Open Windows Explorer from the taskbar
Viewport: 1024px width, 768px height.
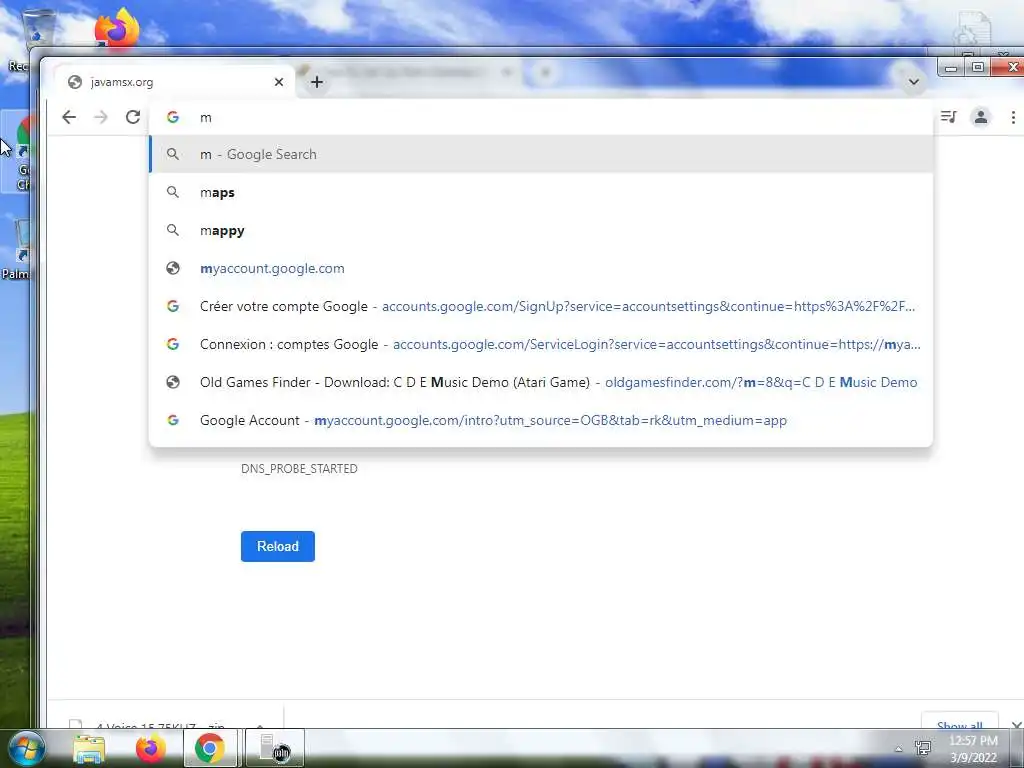pos(89,748)
